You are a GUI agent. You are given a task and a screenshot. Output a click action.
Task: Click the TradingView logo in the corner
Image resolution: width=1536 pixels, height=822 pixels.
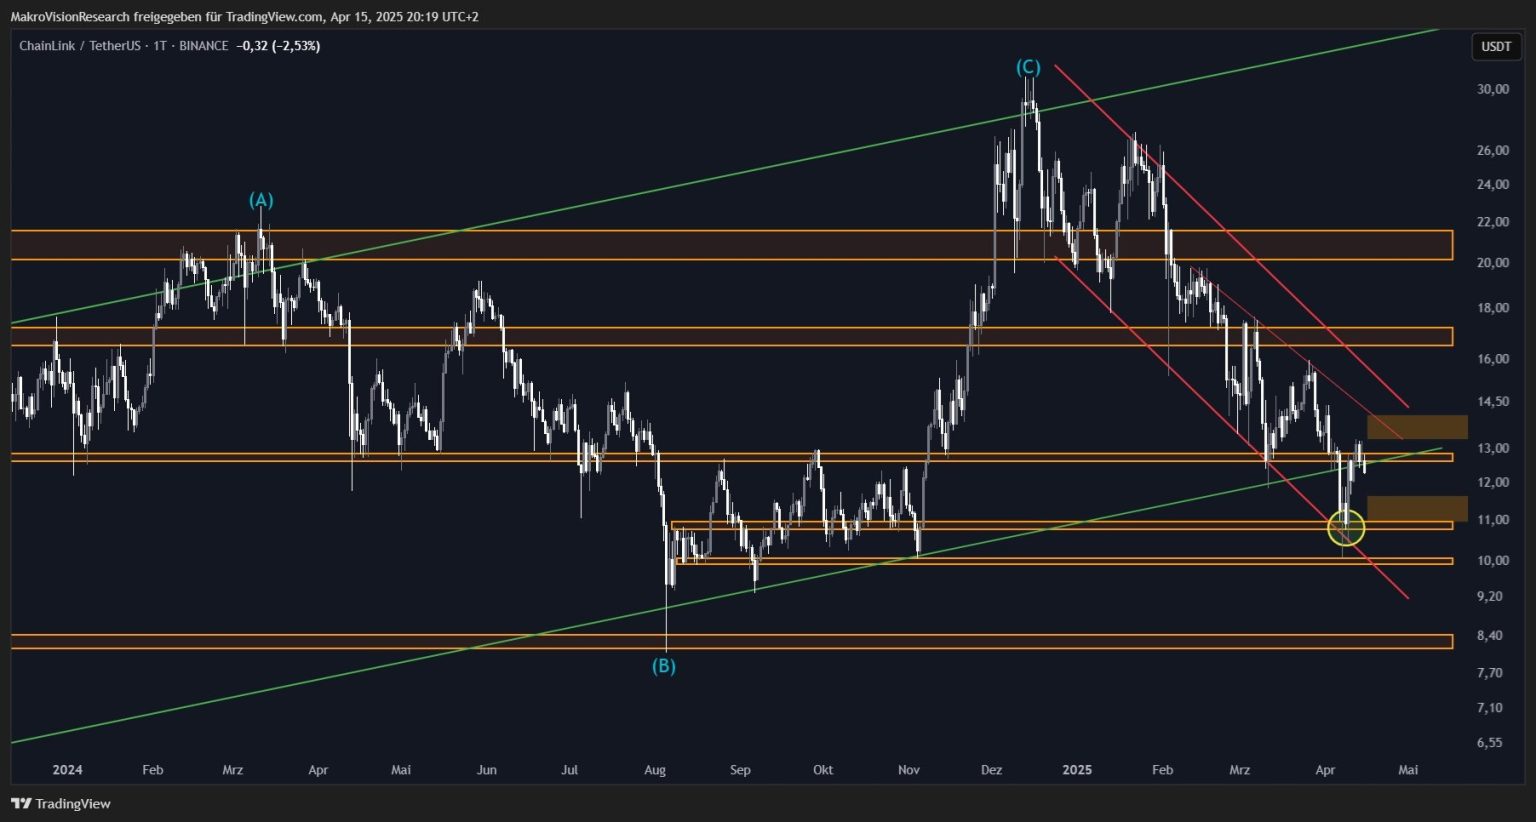coord(60,804)
